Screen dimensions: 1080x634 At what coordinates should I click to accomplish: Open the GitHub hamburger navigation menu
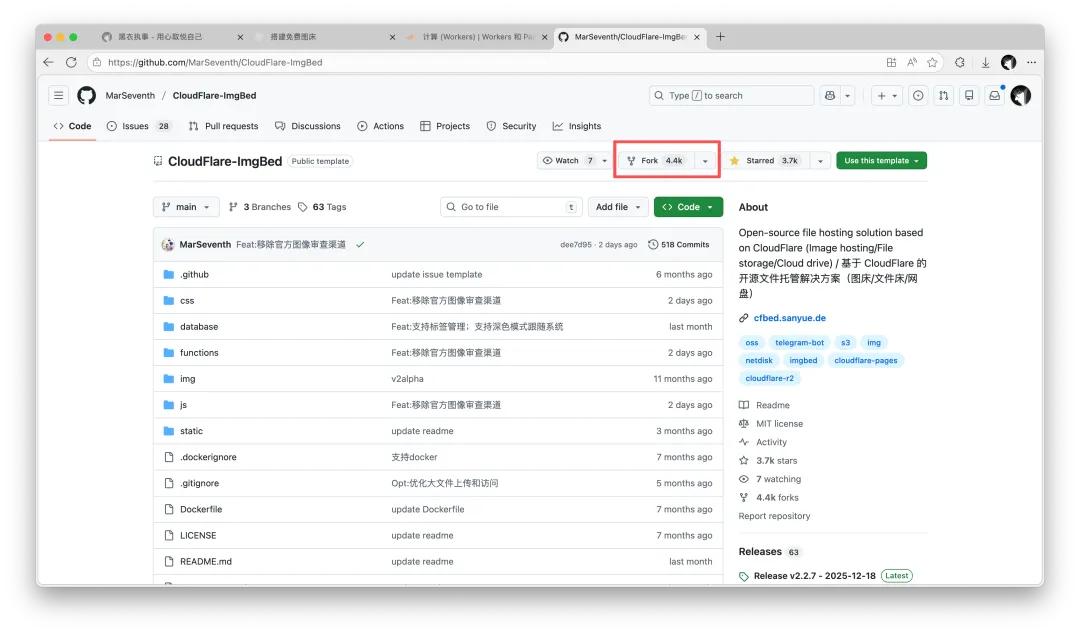59,96
